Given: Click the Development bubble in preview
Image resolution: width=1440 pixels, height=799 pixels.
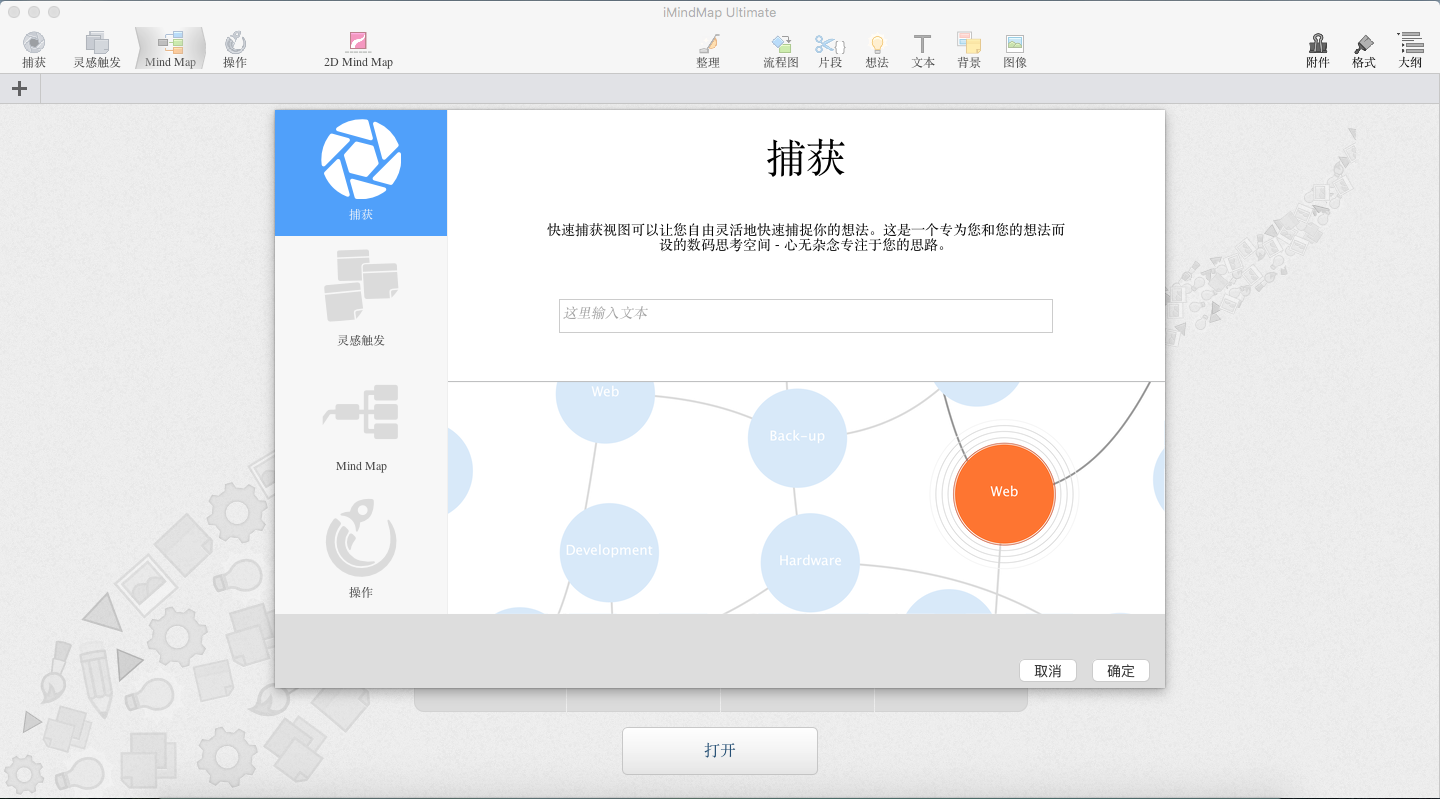Looking at the screenshot, I should click(609, 552).
